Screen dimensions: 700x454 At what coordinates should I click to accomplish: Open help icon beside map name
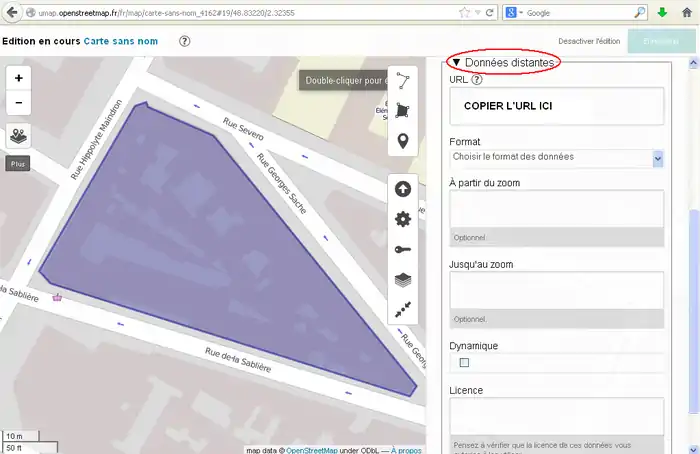(185, 41)
